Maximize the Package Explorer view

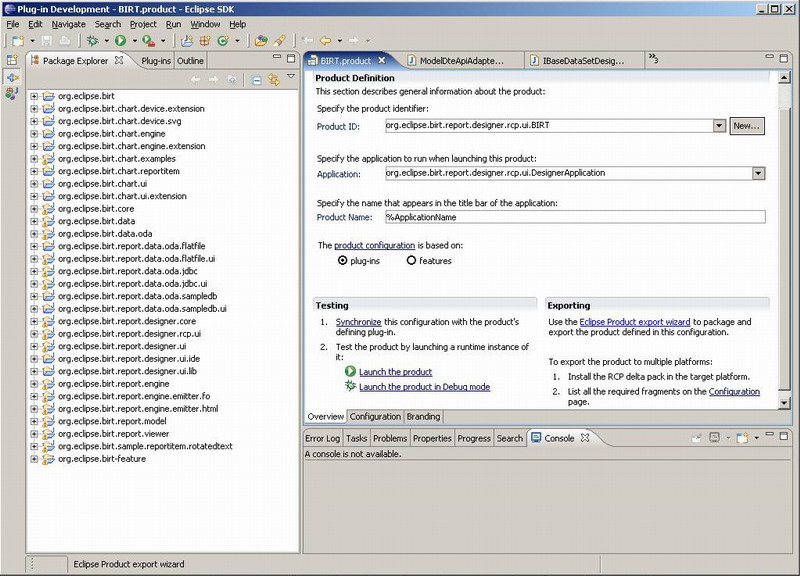(291, 59)
